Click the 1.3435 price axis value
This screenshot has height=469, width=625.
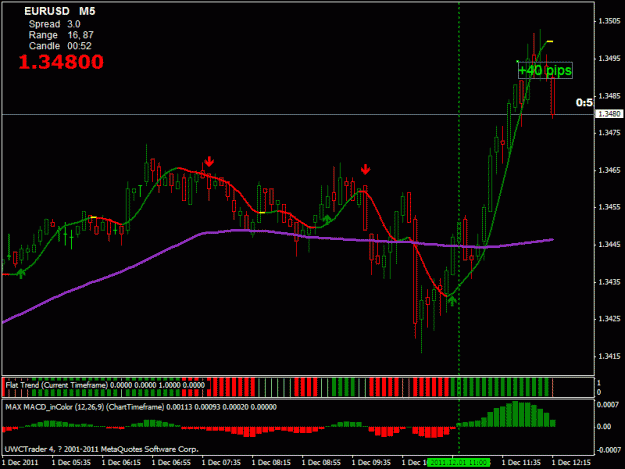609,282
